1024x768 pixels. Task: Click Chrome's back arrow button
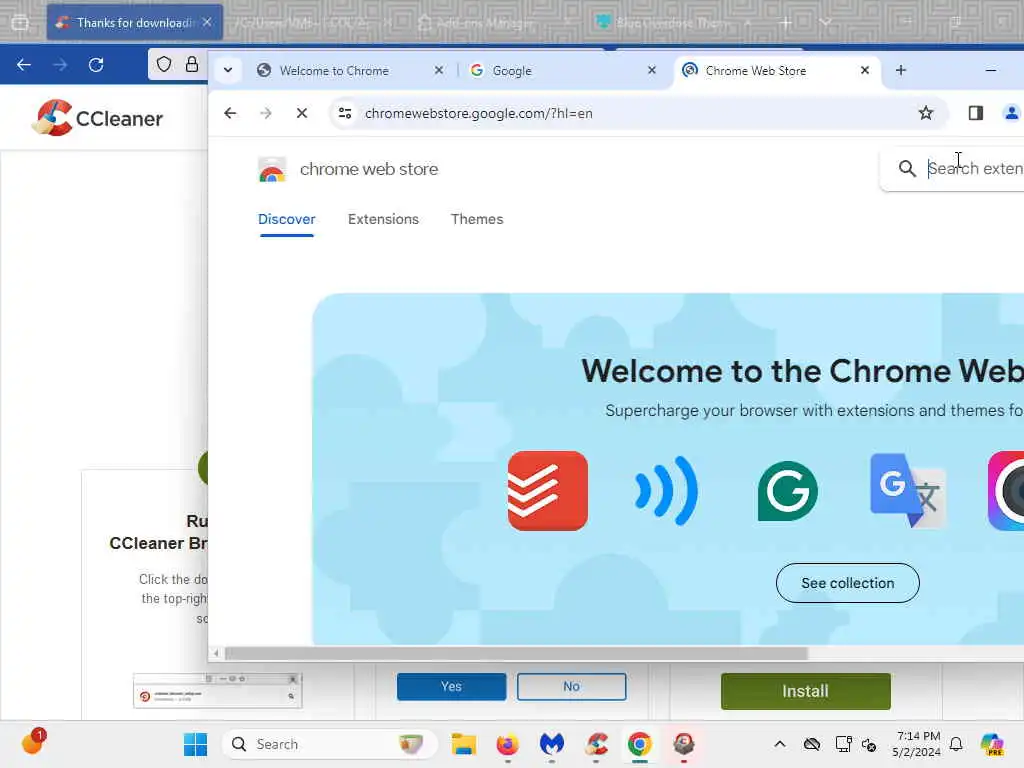click(x=230, y=113)
